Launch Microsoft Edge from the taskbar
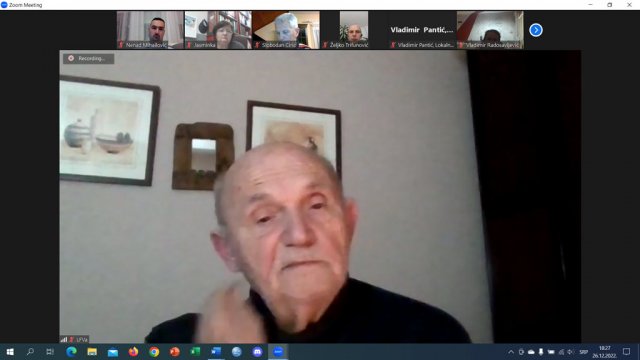Image resolution: width=640 pixels, height=360 pixels. click(x=71, y=351)
